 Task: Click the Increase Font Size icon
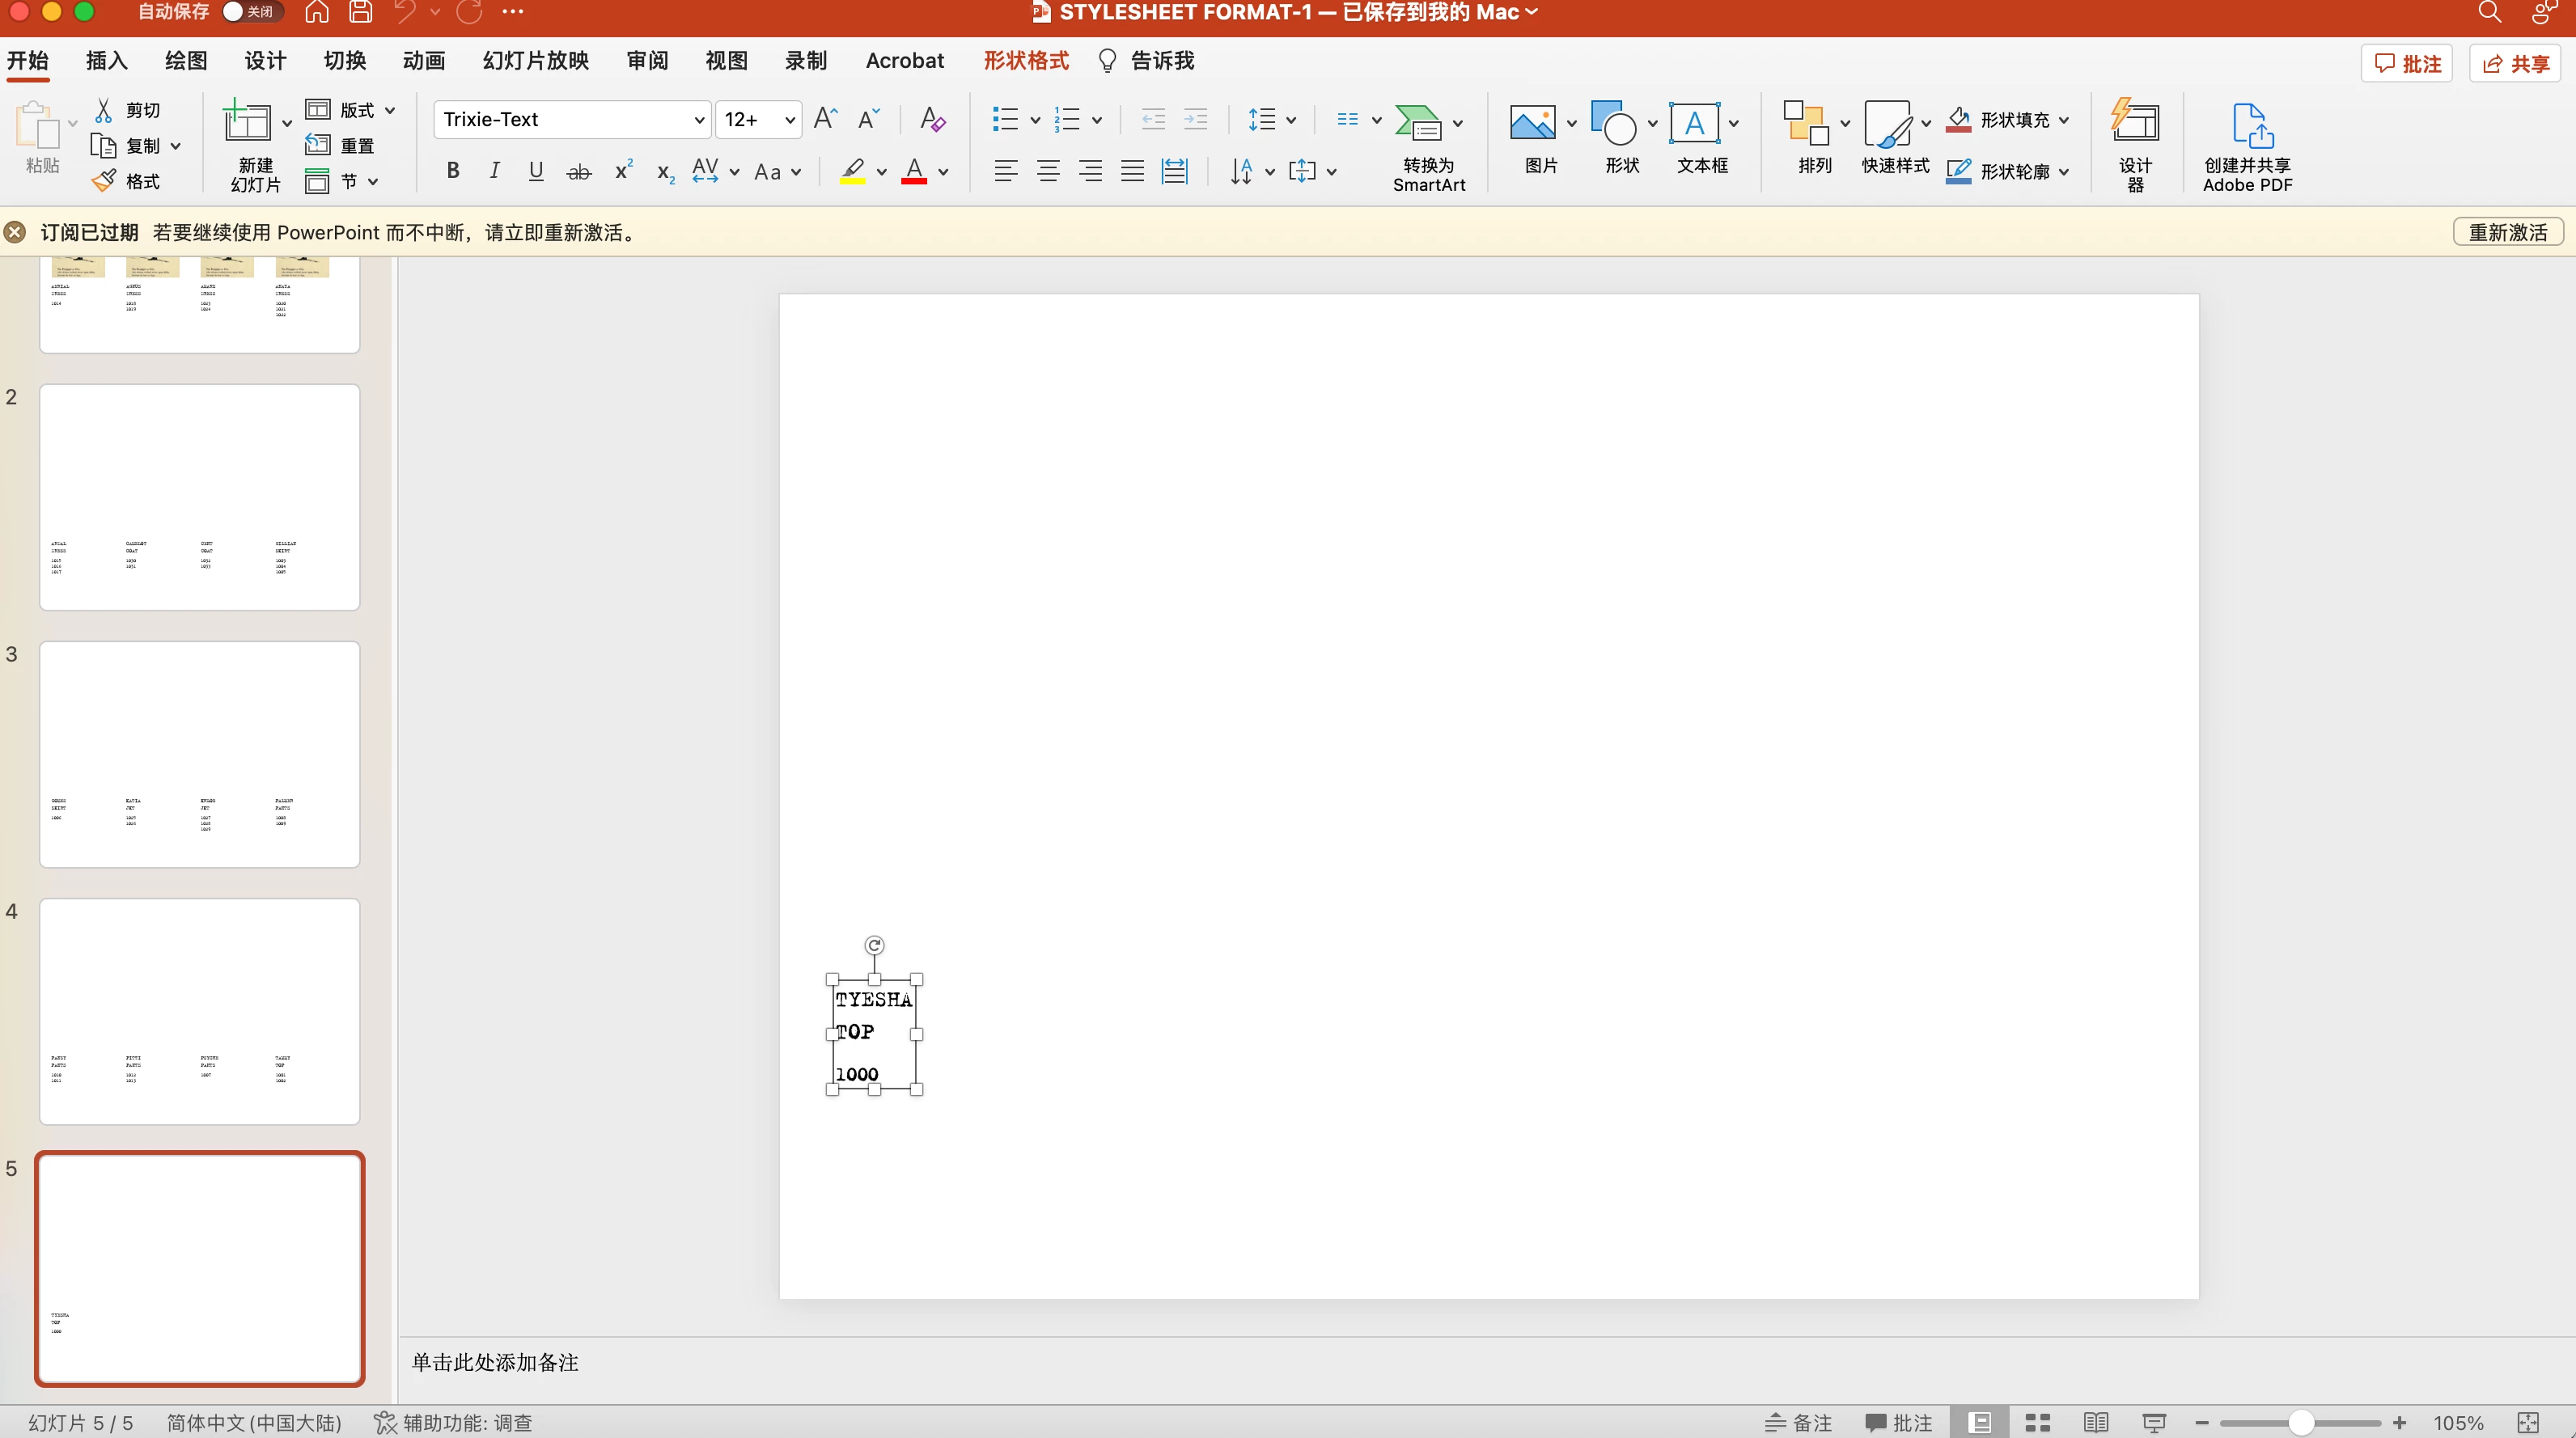tap(825, 119)
